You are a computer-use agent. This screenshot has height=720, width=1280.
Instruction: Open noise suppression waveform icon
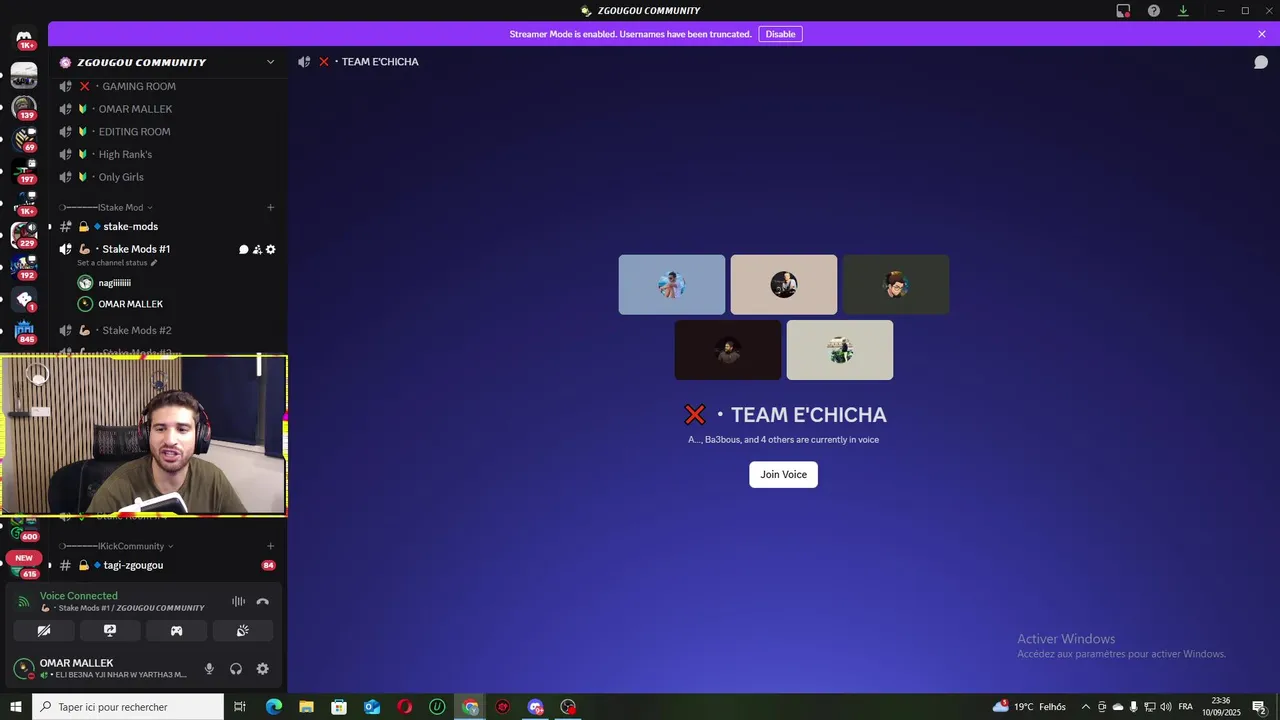238,602
